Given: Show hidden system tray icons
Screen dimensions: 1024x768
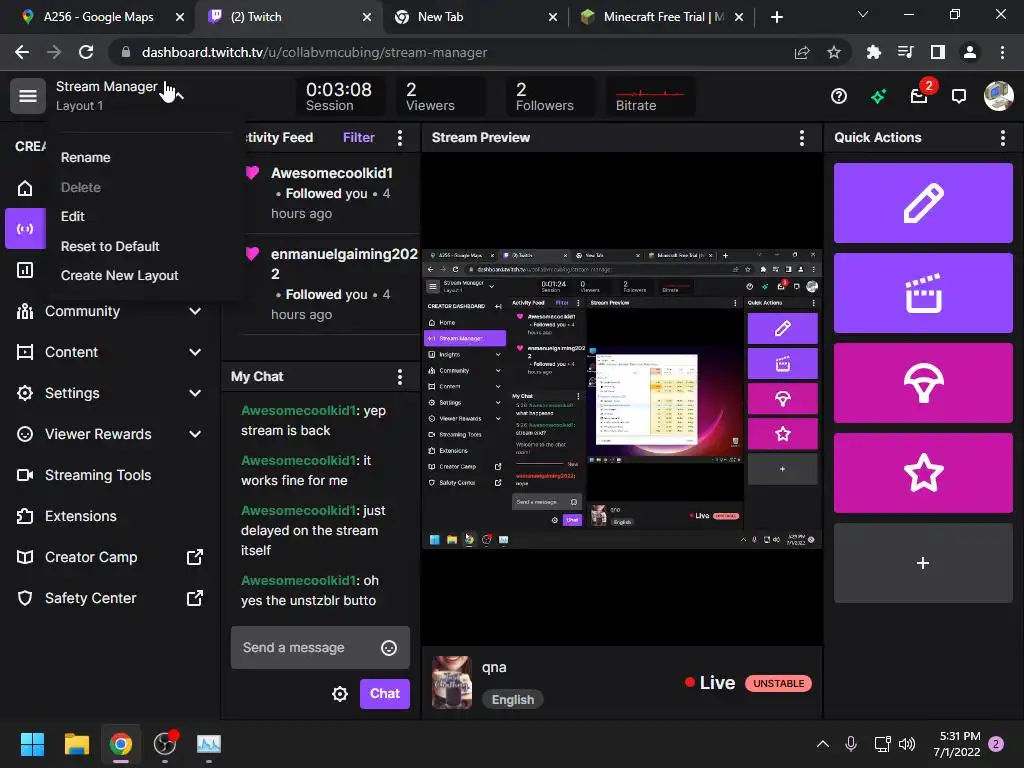Looking at the screenshot, I should 823,744.
